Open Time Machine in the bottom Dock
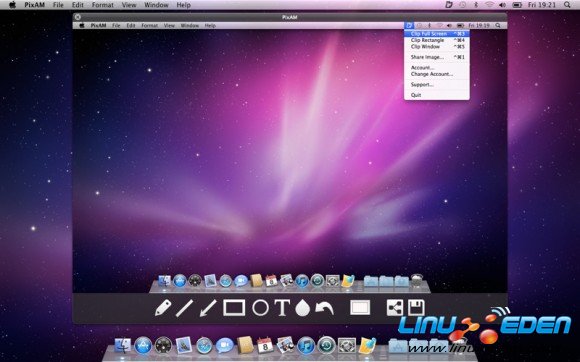Viewport: 580px width, 362px height. coord(326,346)
